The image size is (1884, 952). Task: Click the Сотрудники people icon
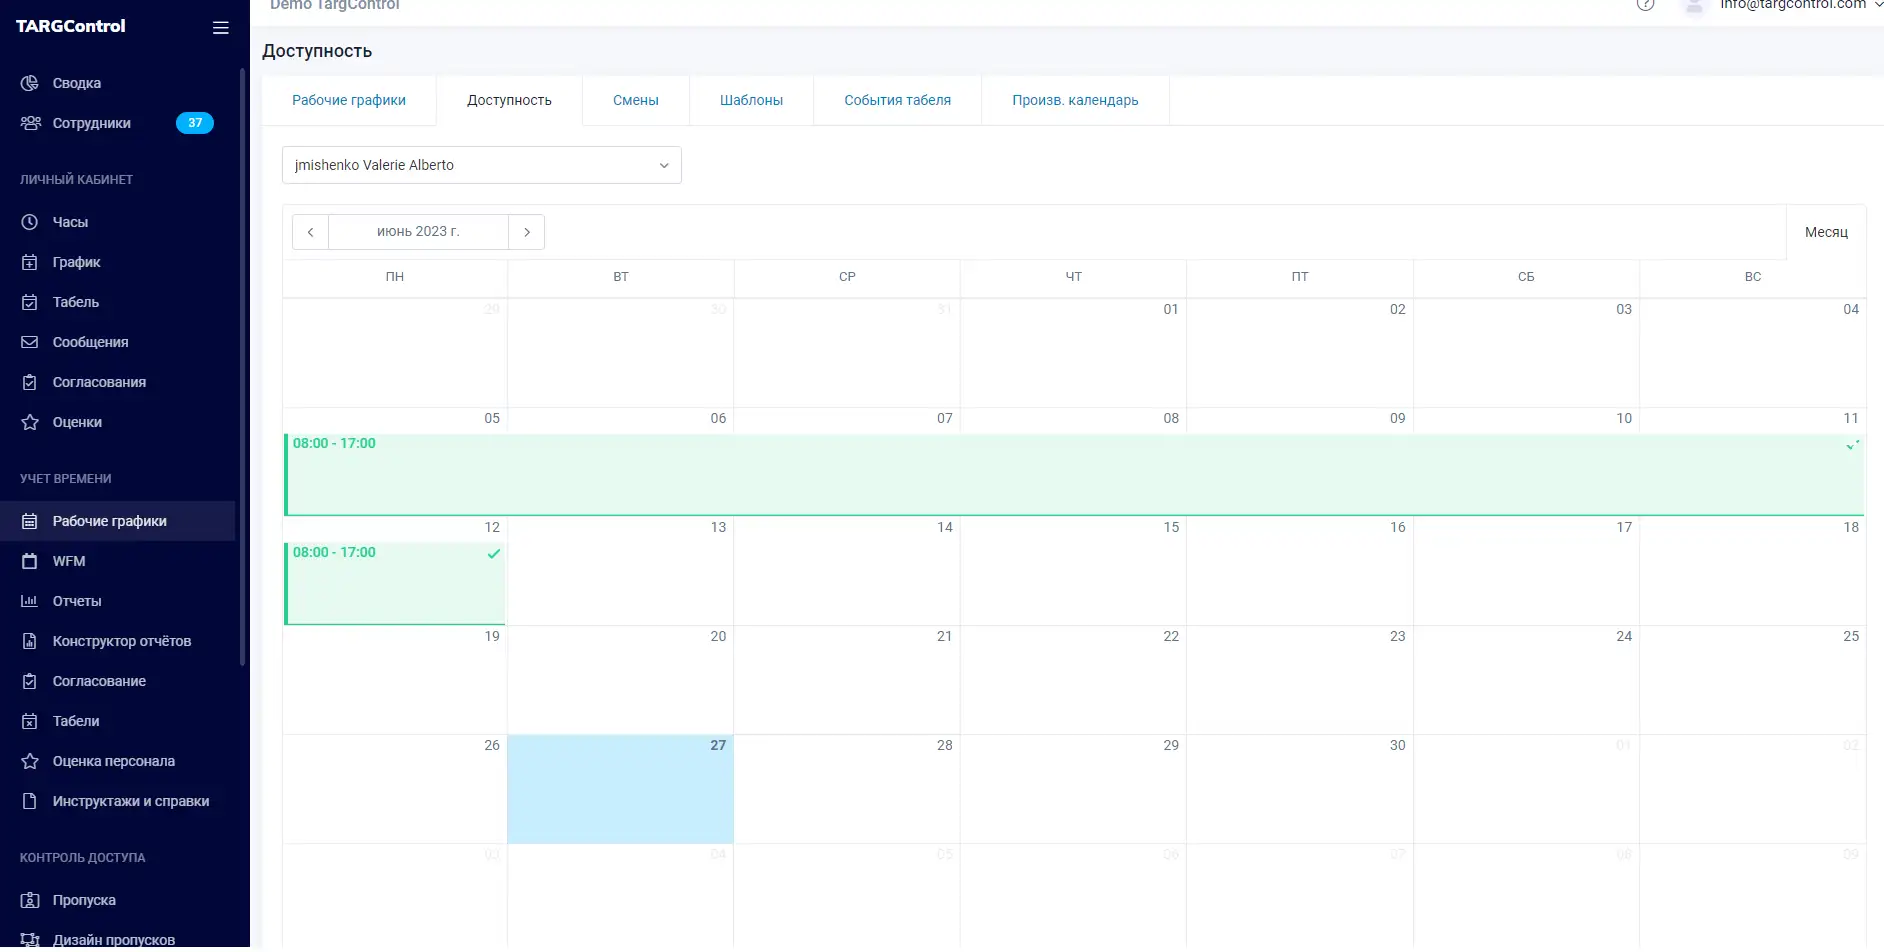point(31,123)
